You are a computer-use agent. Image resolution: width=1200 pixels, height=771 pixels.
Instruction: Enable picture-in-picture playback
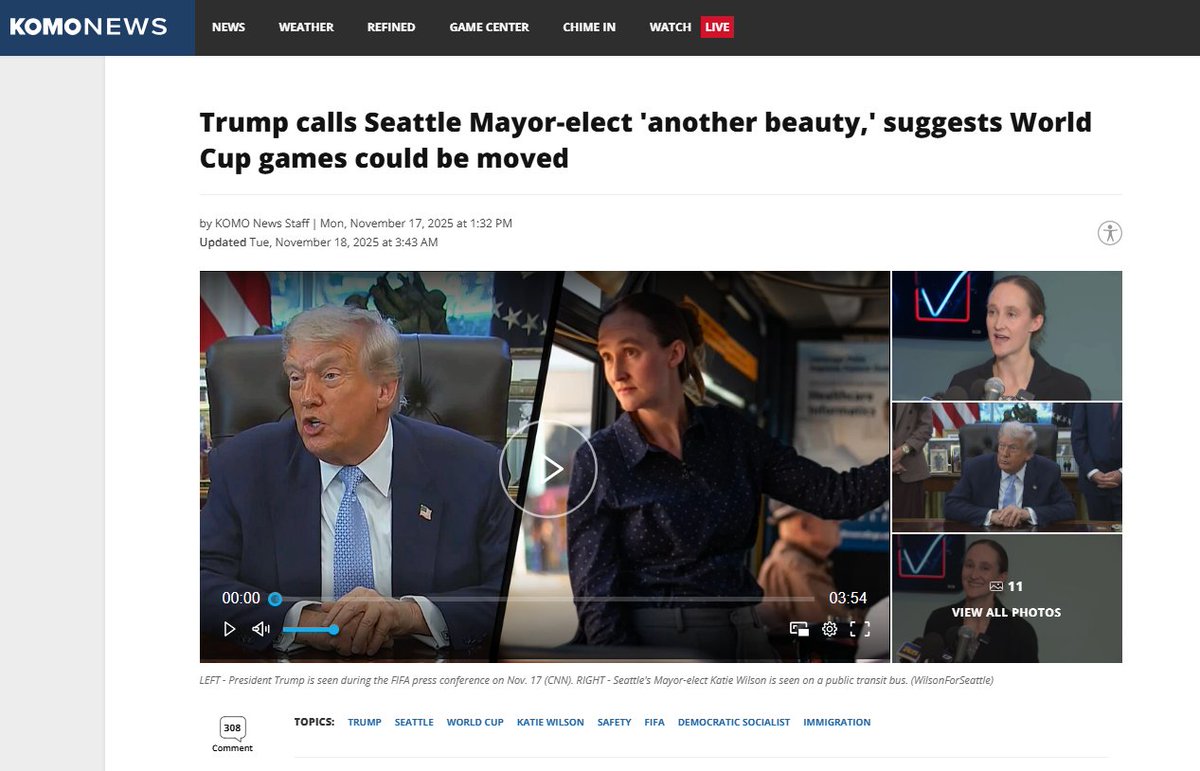798,628
